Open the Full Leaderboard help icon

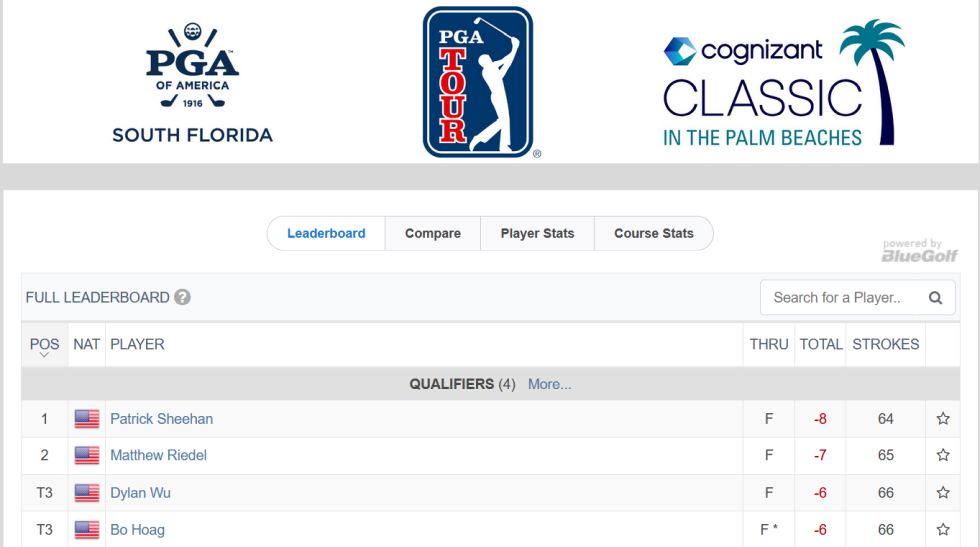click(182, 297)
